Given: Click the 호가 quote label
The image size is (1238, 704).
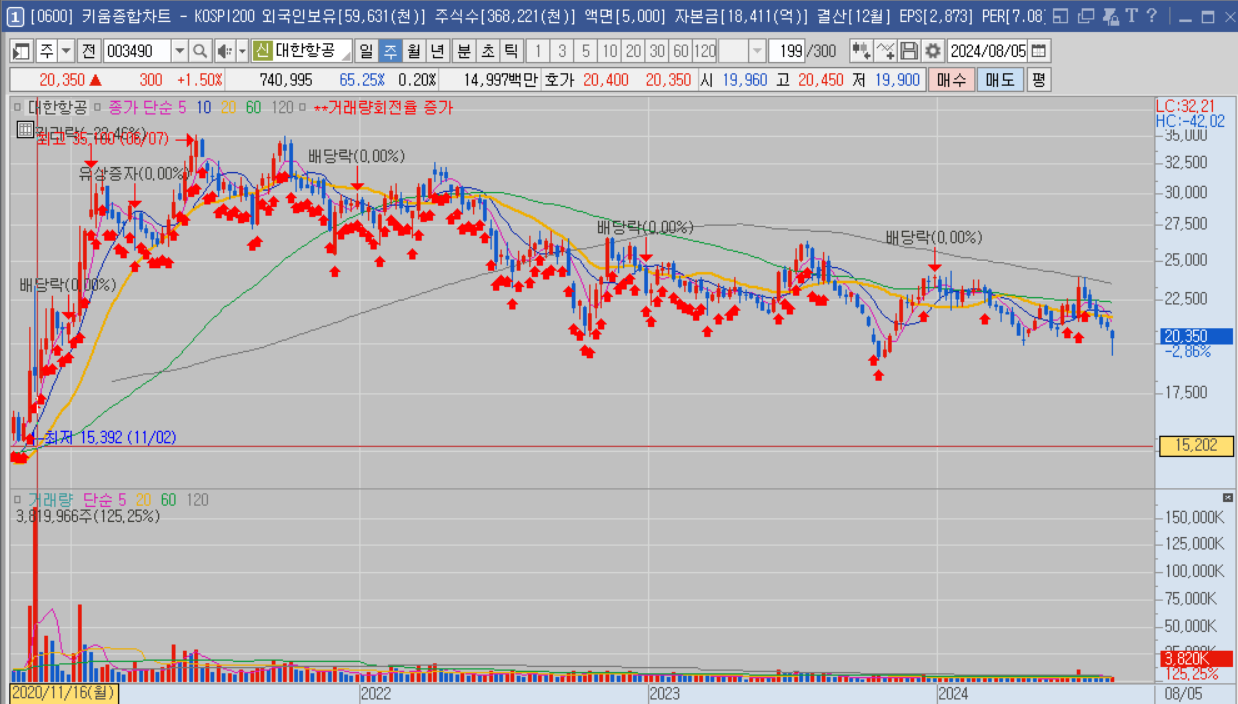Looking at the screenshot, I should coord(558,80).
